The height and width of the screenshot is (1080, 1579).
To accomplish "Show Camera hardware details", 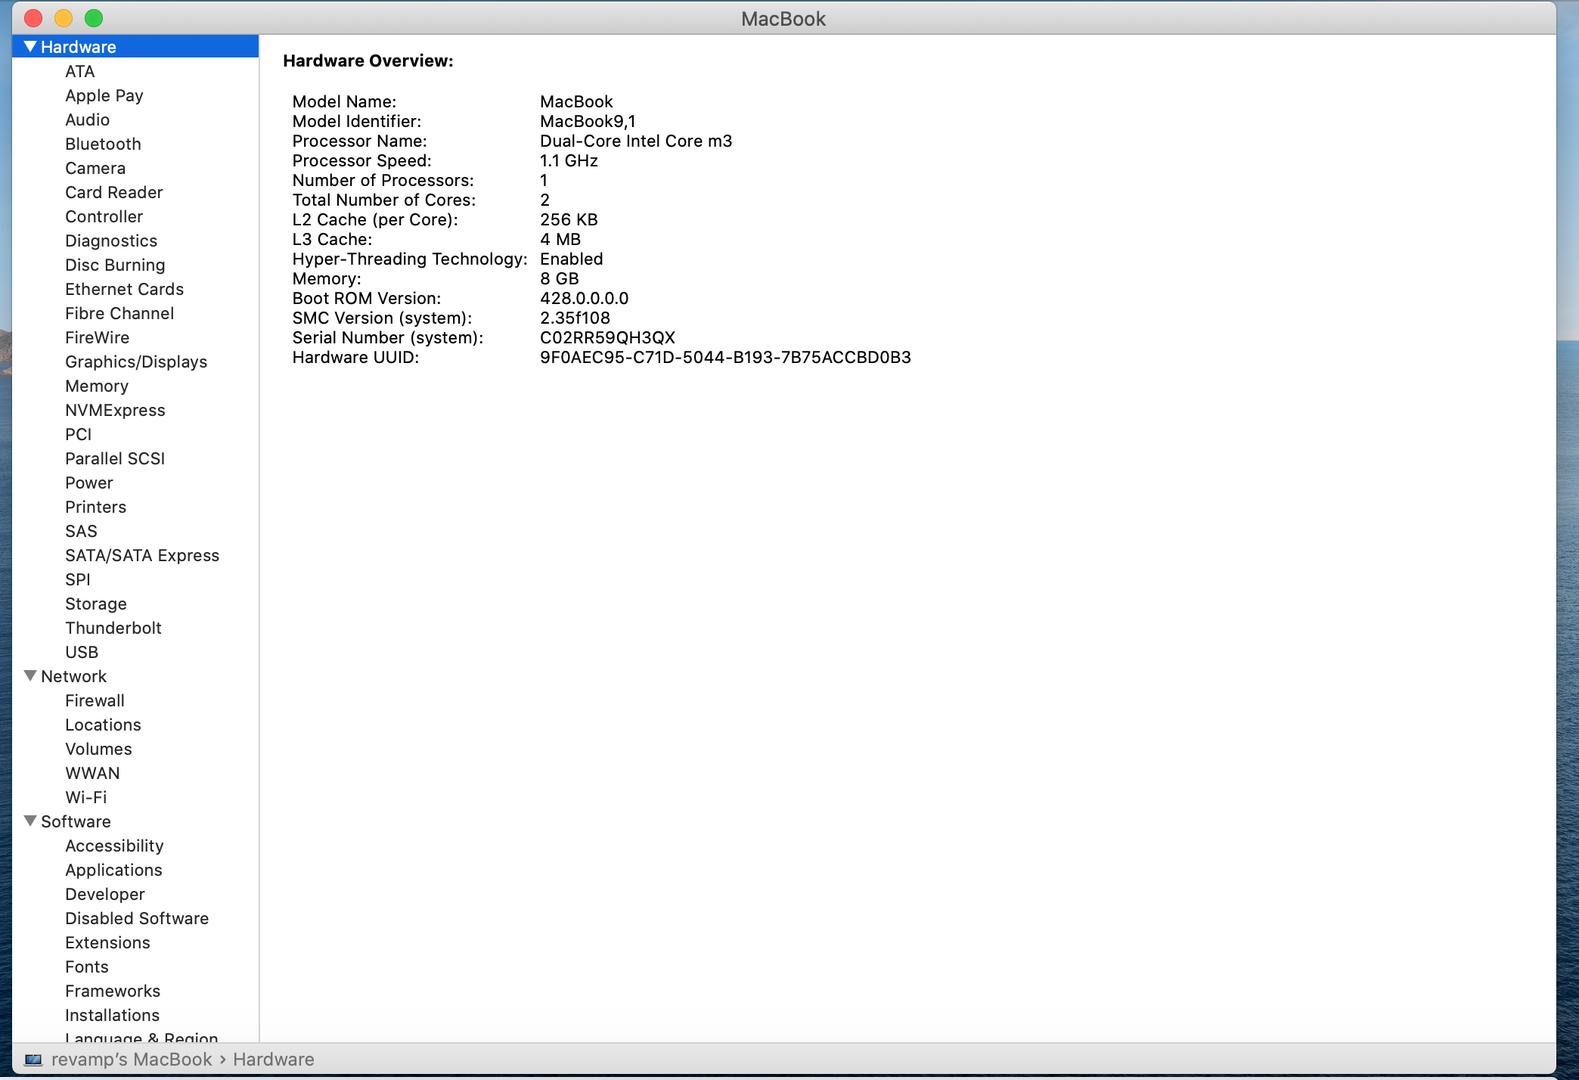I will click(x=95, y=168).
